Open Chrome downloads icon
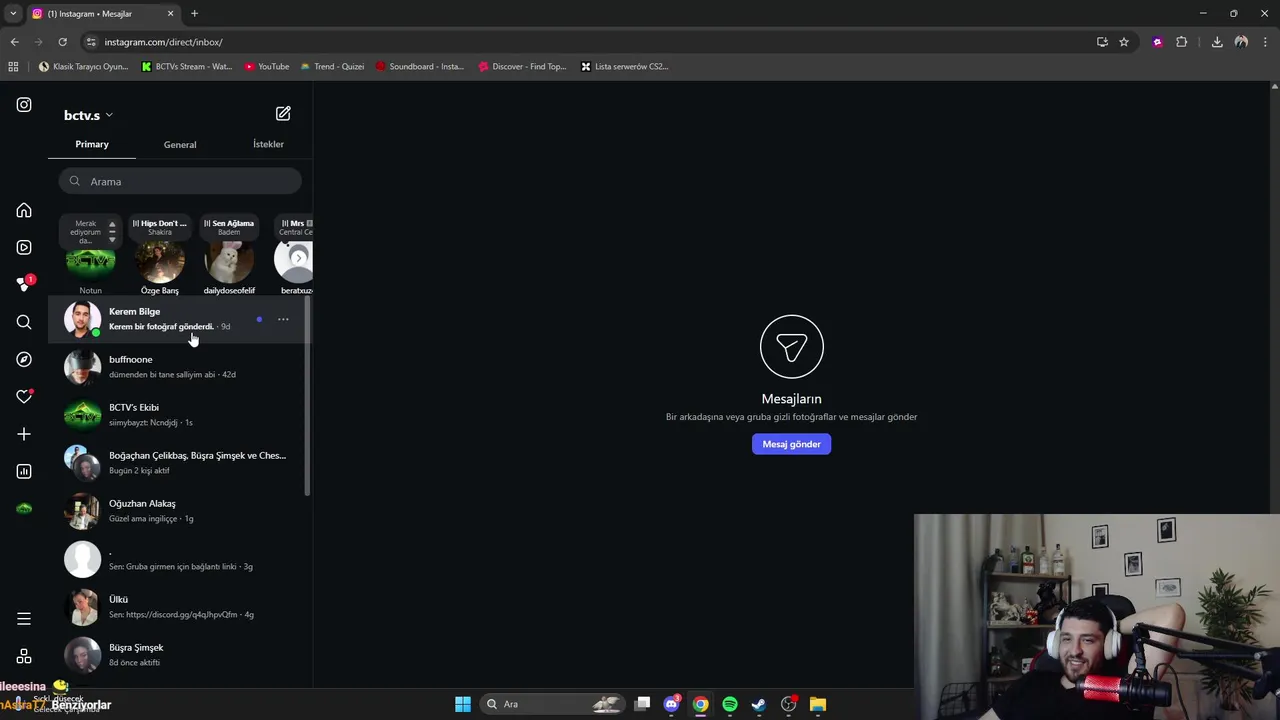The height and width of the screenshot is (720, 1280). pos(1217,42)
